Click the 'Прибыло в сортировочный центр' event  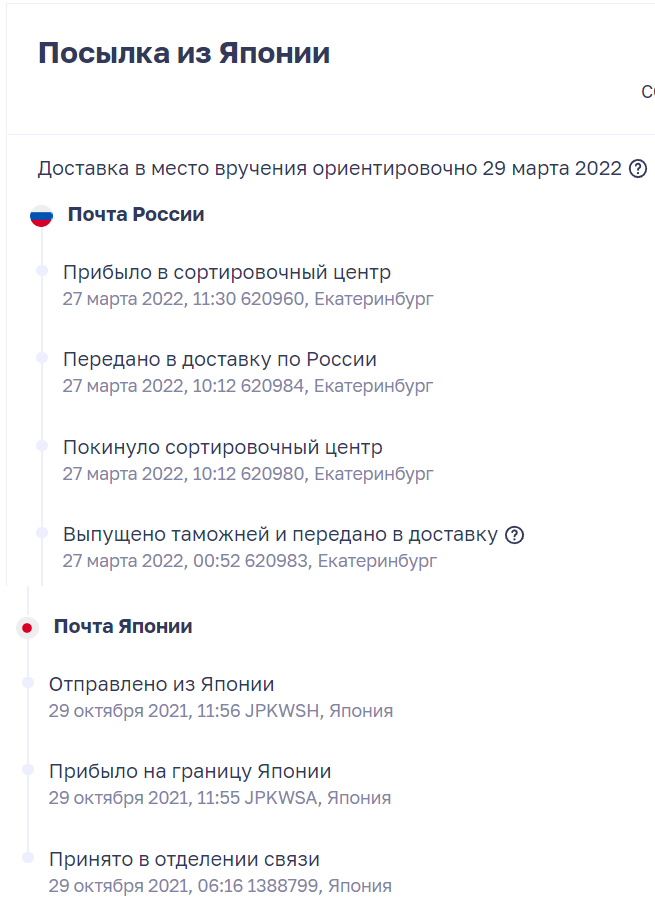click(227, 271)
